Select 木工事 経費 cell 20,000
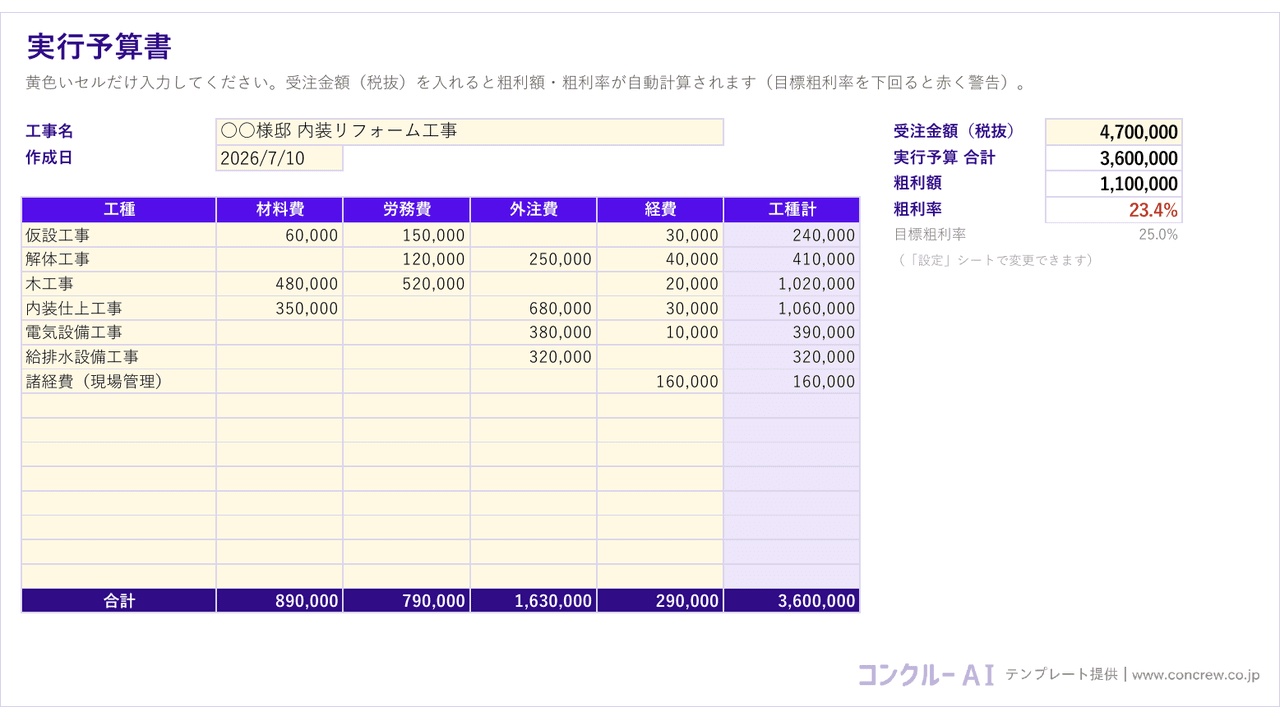Image resolution: width=1280 pixels, height=720 pixels. [x=661, y=284]
